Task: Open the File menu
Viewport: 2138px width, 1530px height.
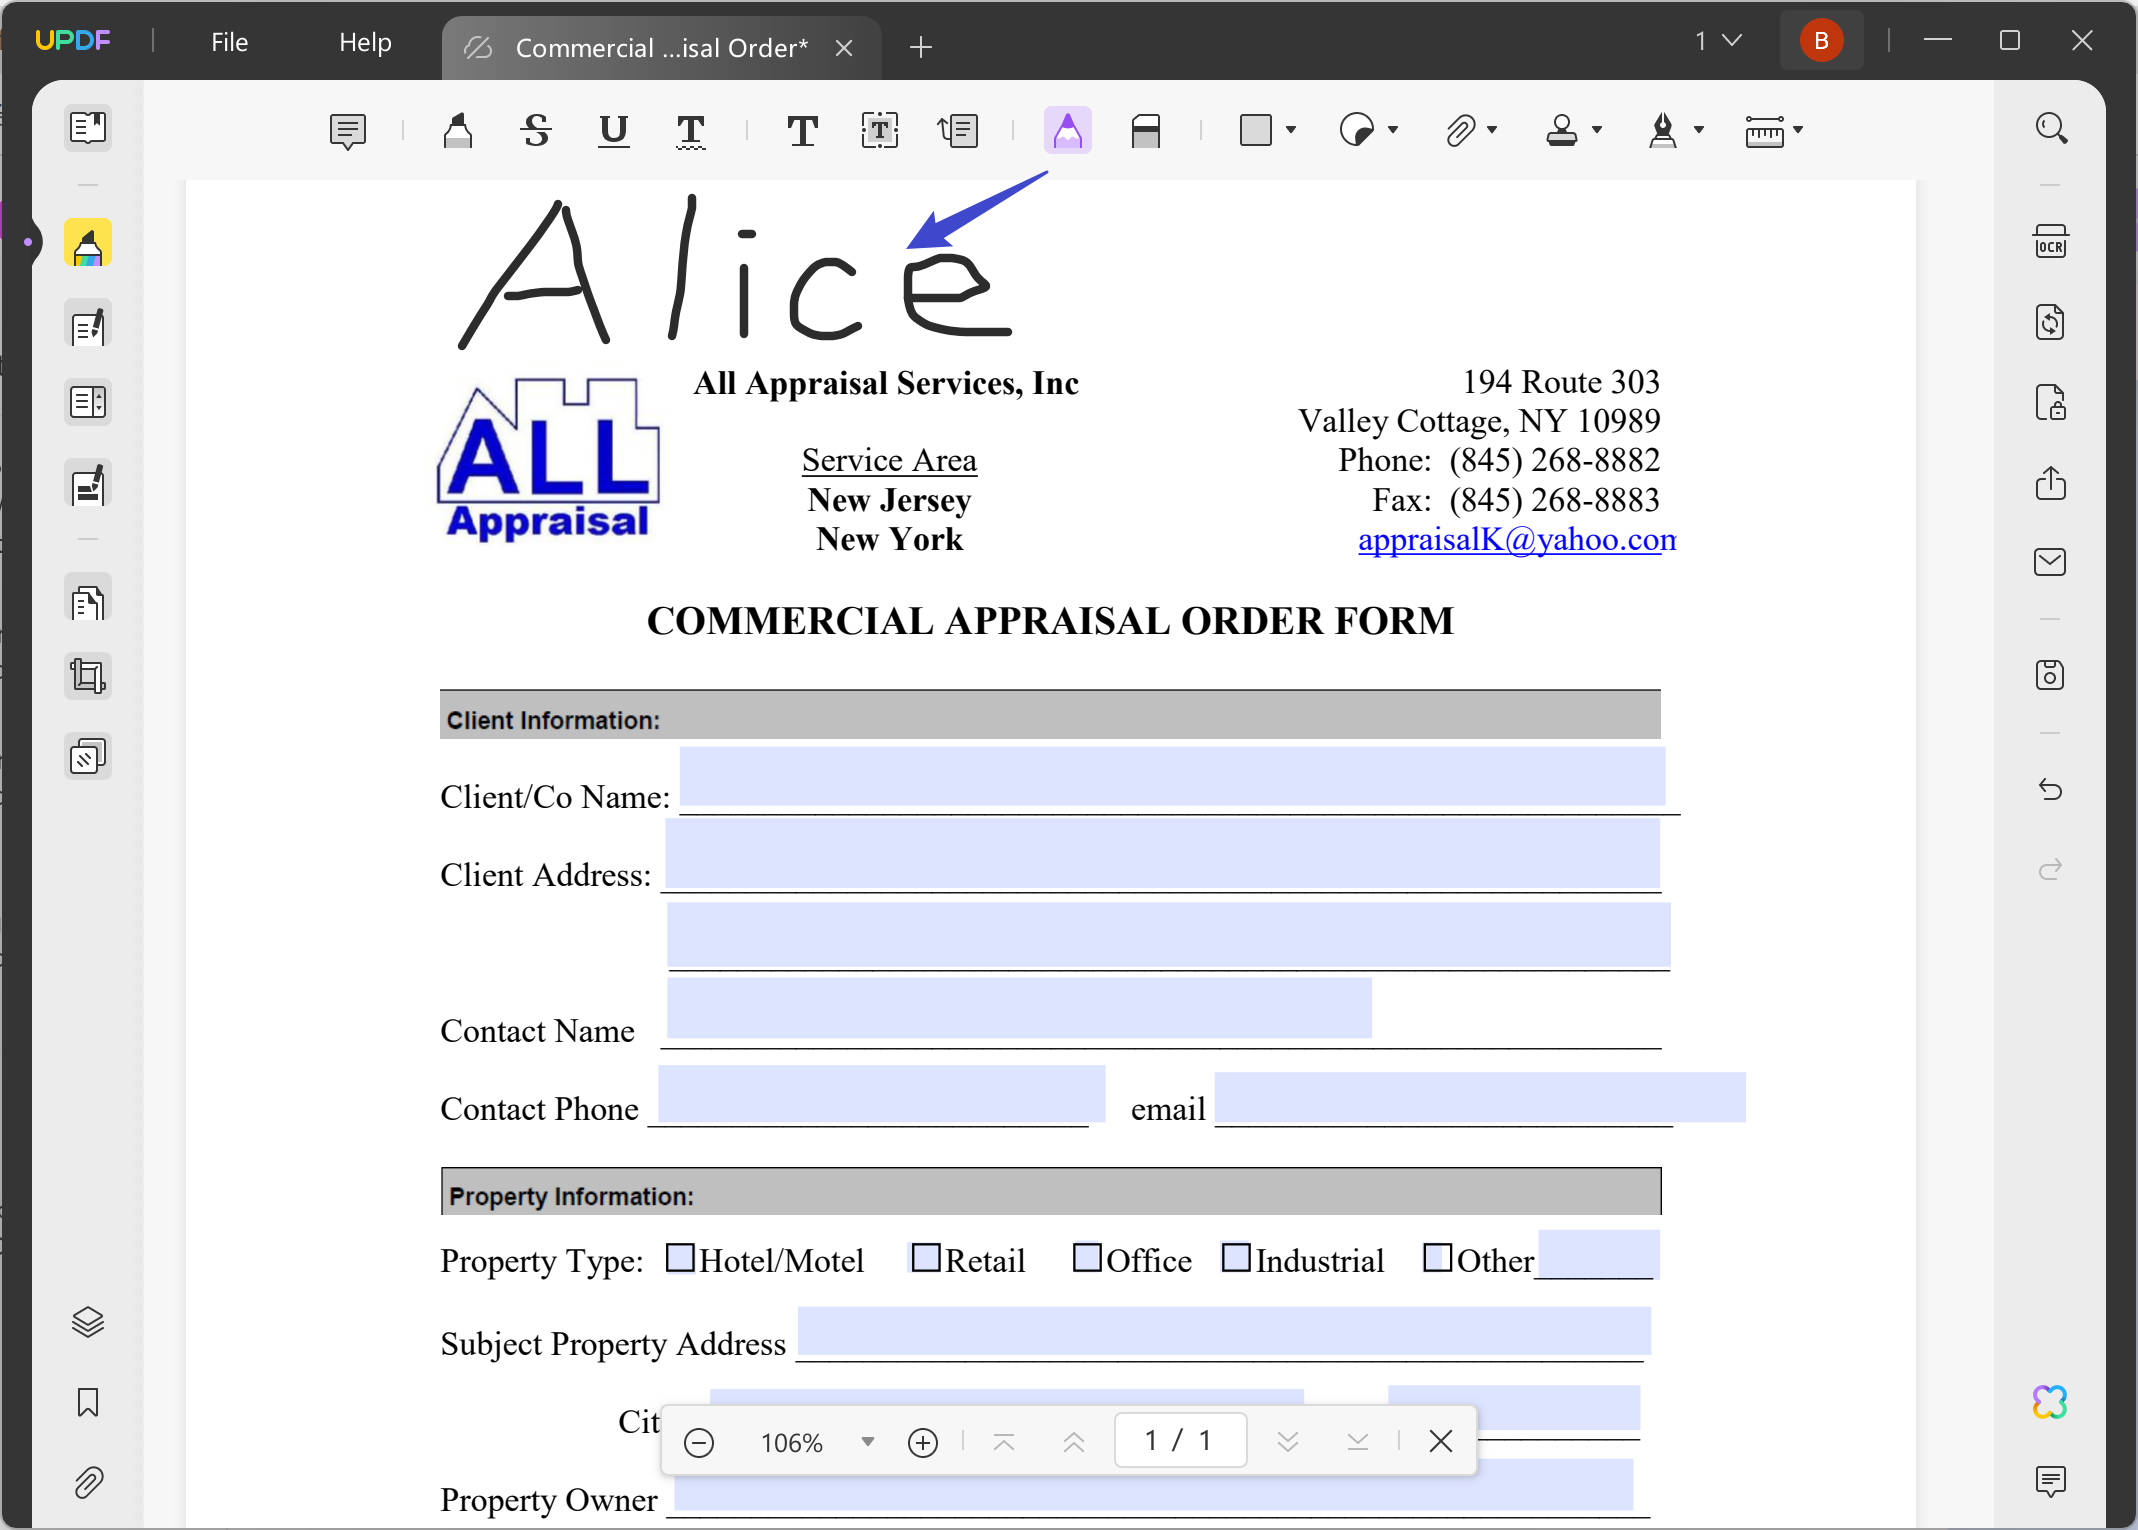Action: tap(229, 42)
